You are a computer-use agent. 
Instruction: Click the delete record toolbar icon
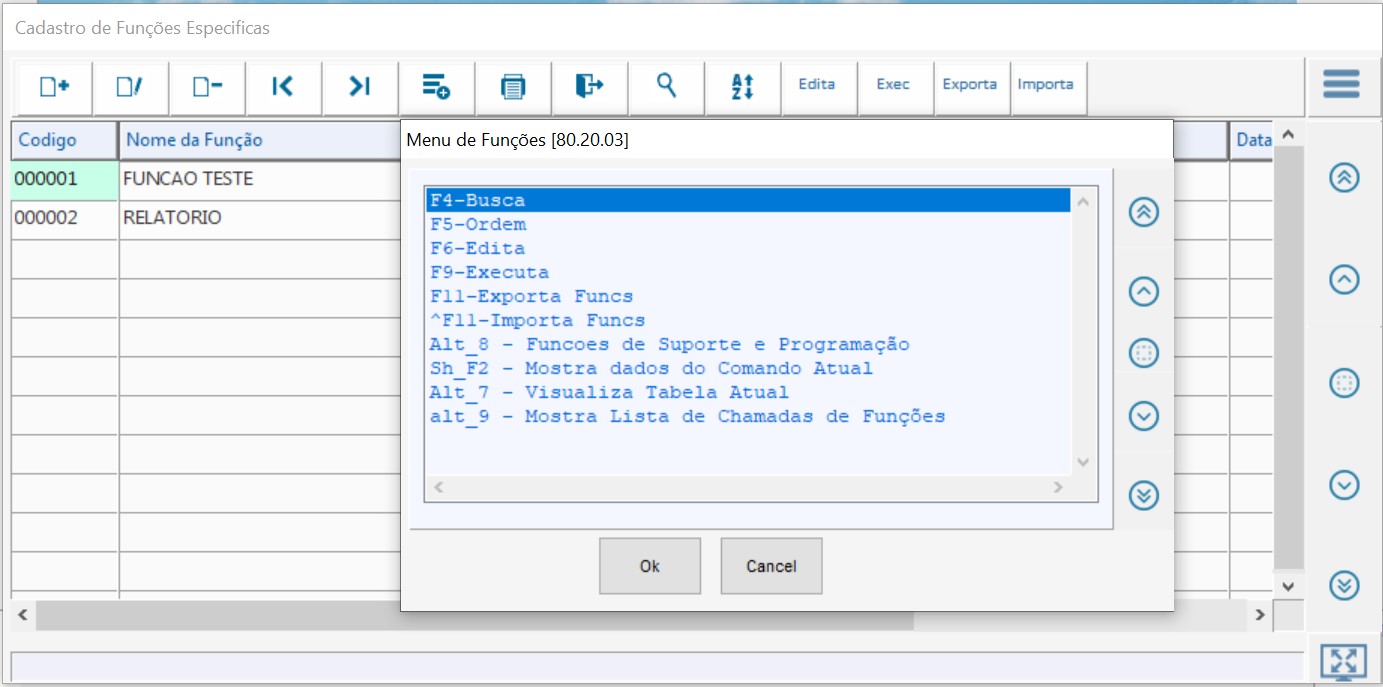pyautogui.click(x=207, y=87)
